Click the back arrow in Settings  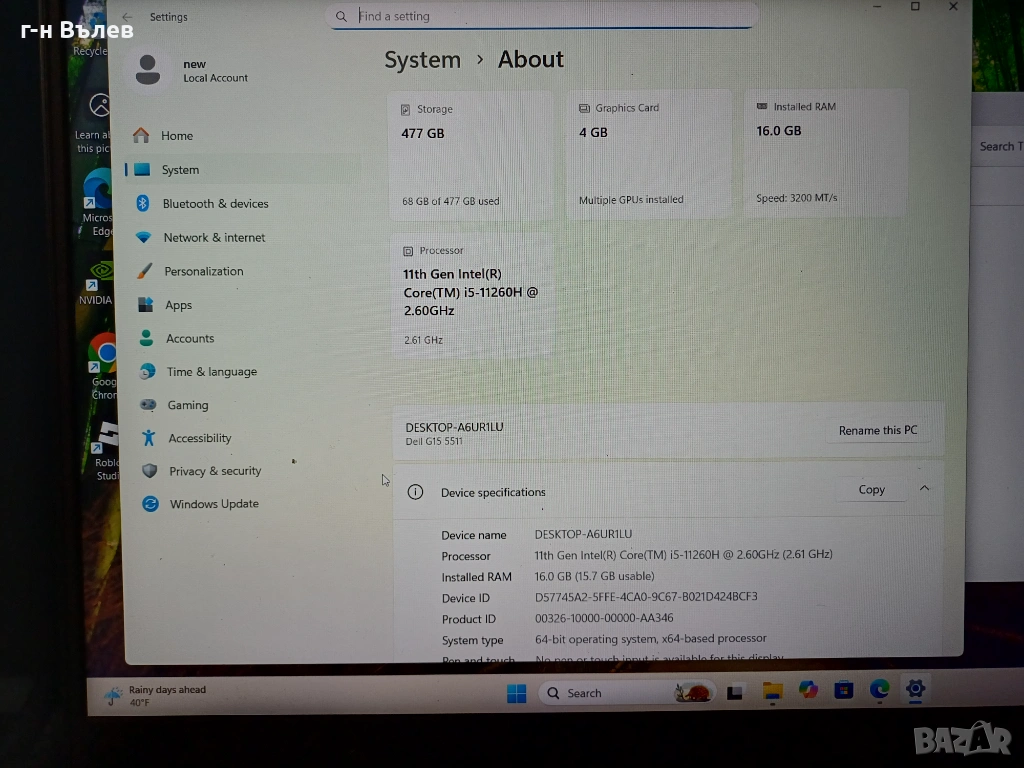pos(127,17)
